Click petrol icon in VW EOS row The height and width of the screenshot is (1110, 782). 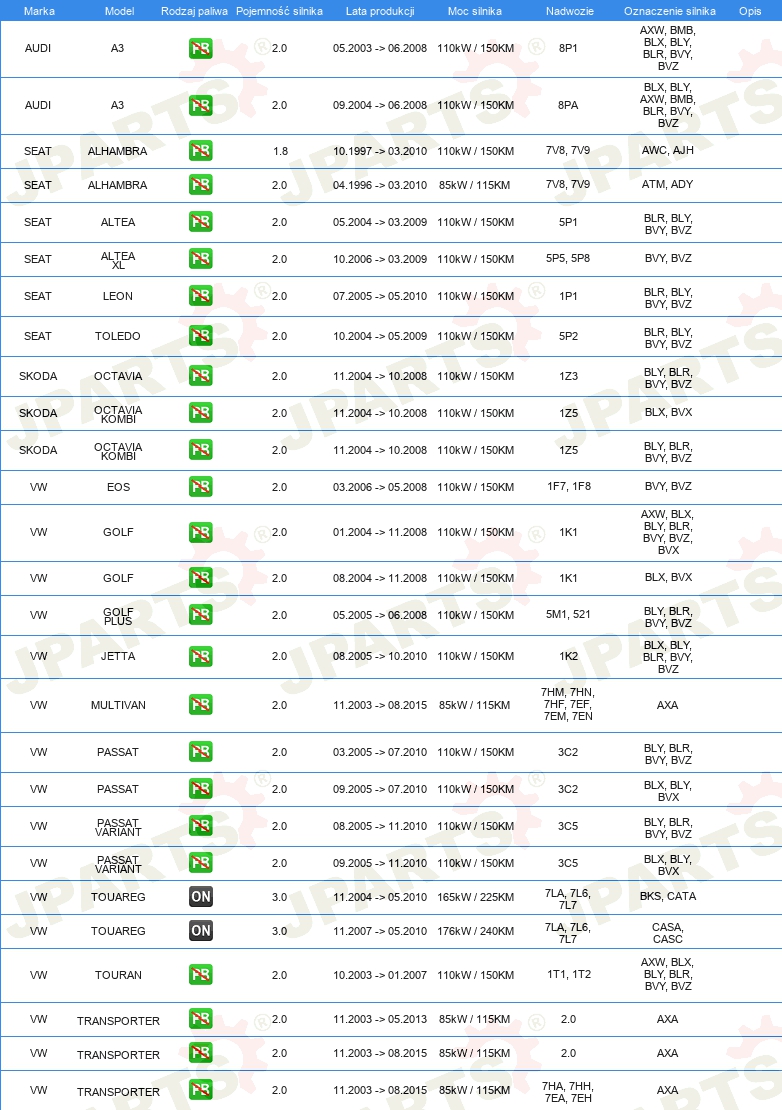(201, 487)
